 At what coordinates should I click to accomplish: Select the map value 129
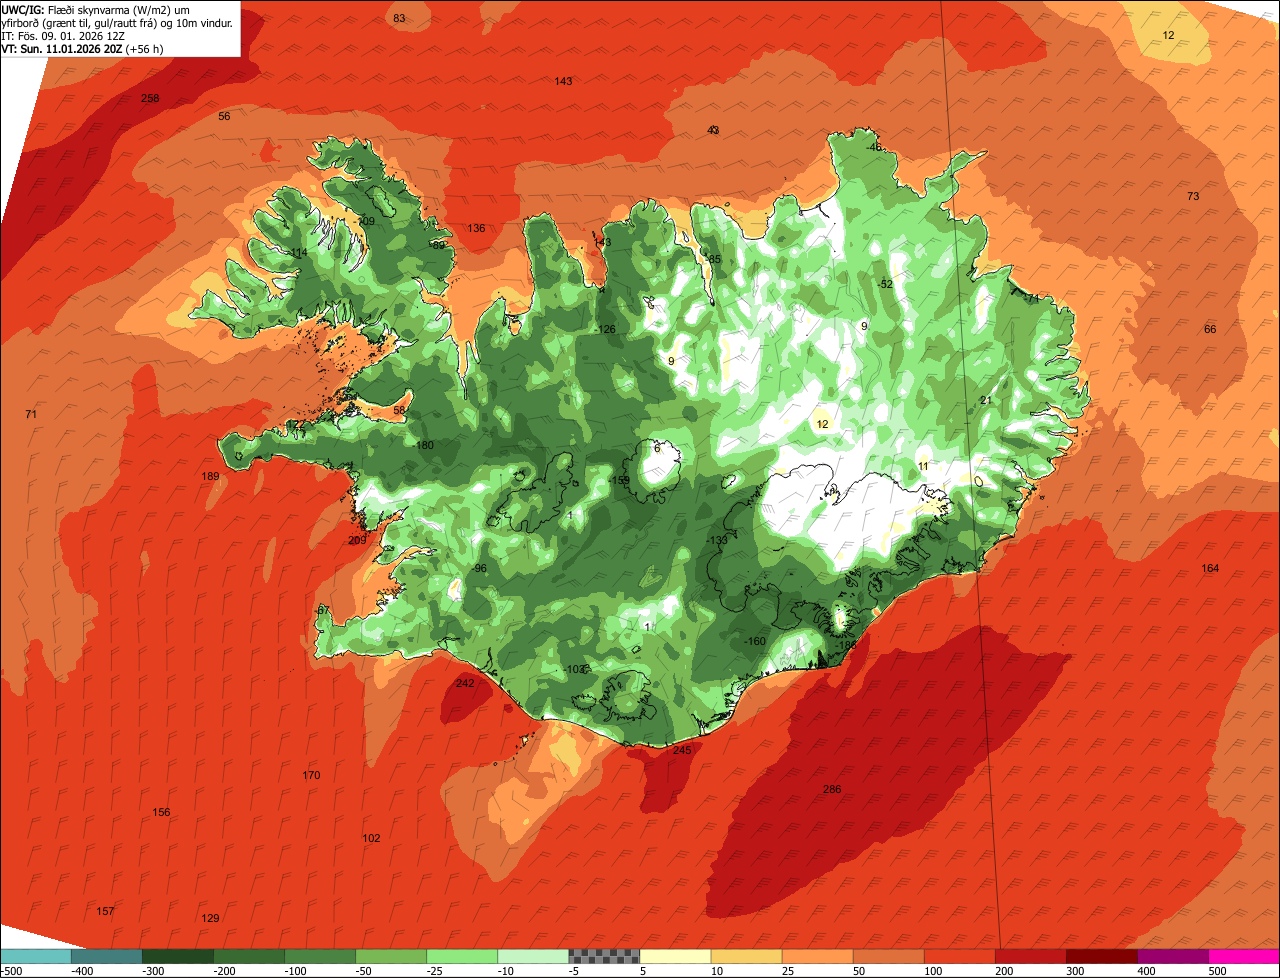coord(210,918)
